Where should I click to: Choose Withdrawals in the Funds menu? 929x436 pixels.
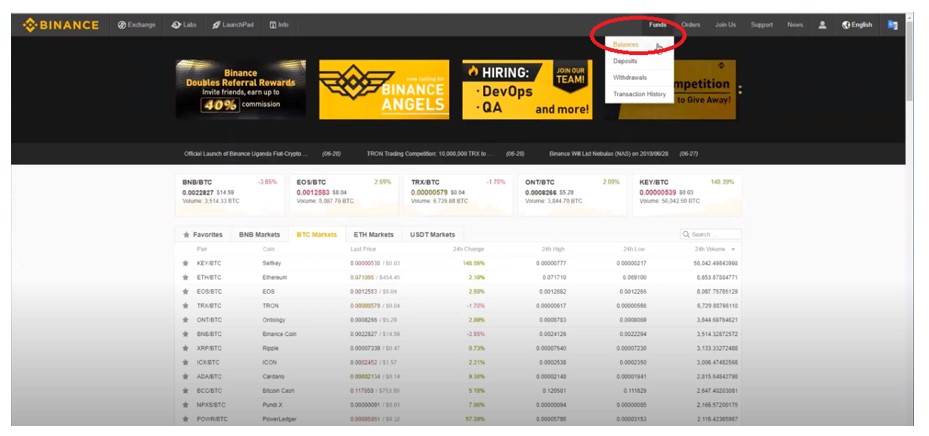pyautogui.click(x=630, y=77)
